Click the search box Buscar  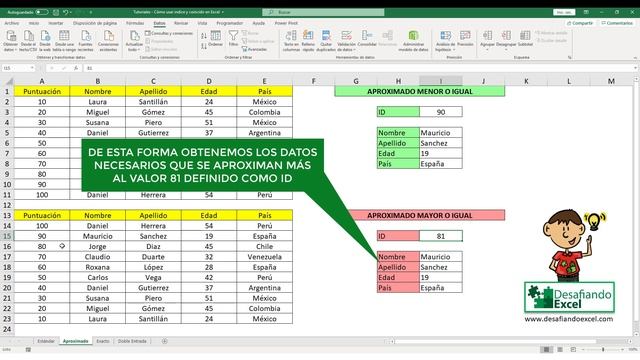323,12
